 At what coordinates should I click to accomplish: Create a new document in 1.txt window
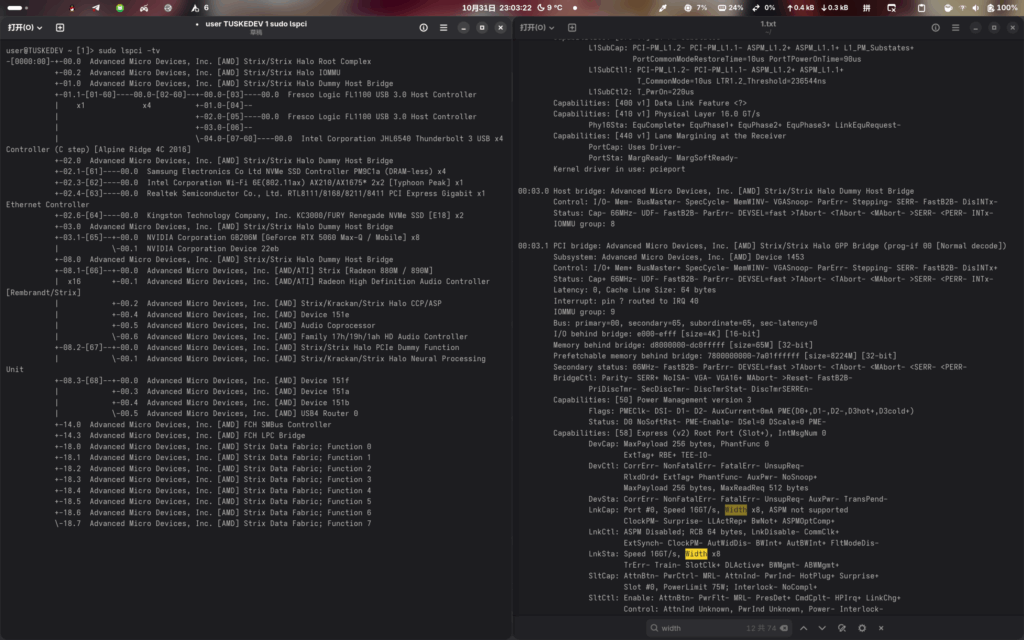click(x=571, y=27)
